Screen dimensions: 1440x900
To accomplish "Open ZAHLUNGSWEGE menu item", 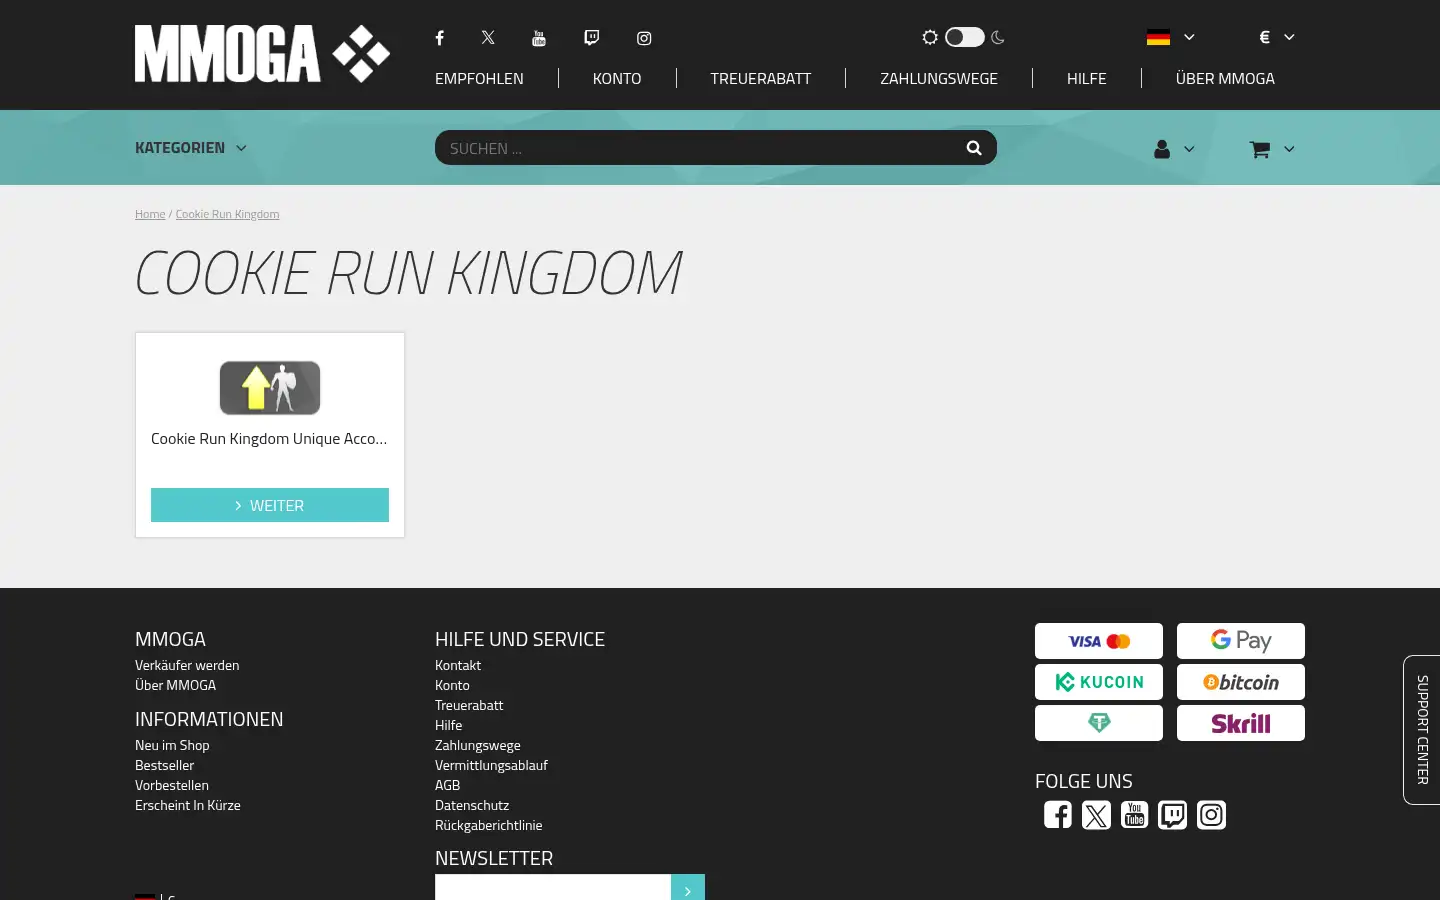I will click(939, 78).
